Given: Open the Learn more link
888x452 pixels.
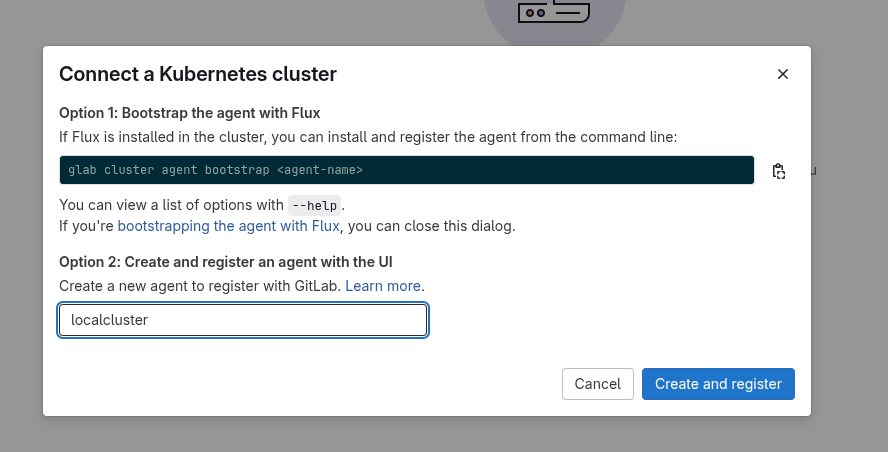Looking at the screenshot, I should click(383, 286).
